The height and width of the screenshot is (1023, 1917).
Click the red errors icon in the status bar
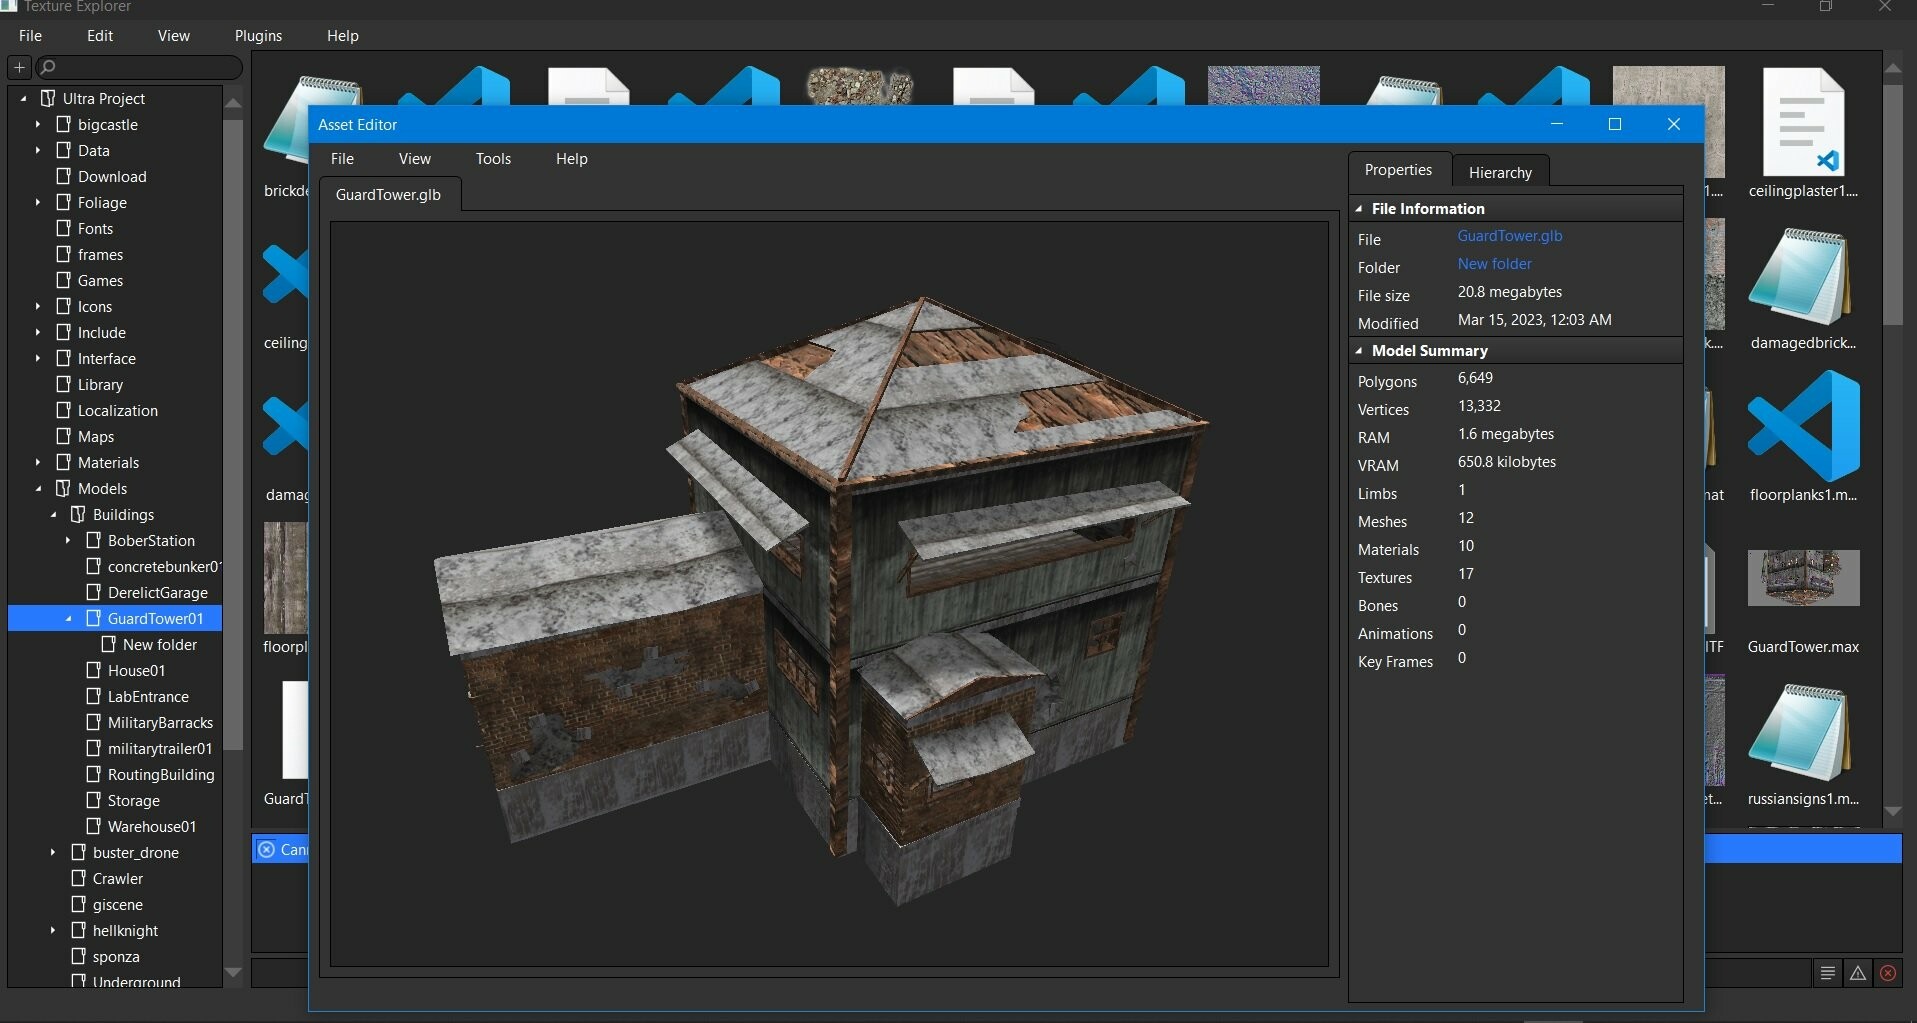coord(1887,972)
